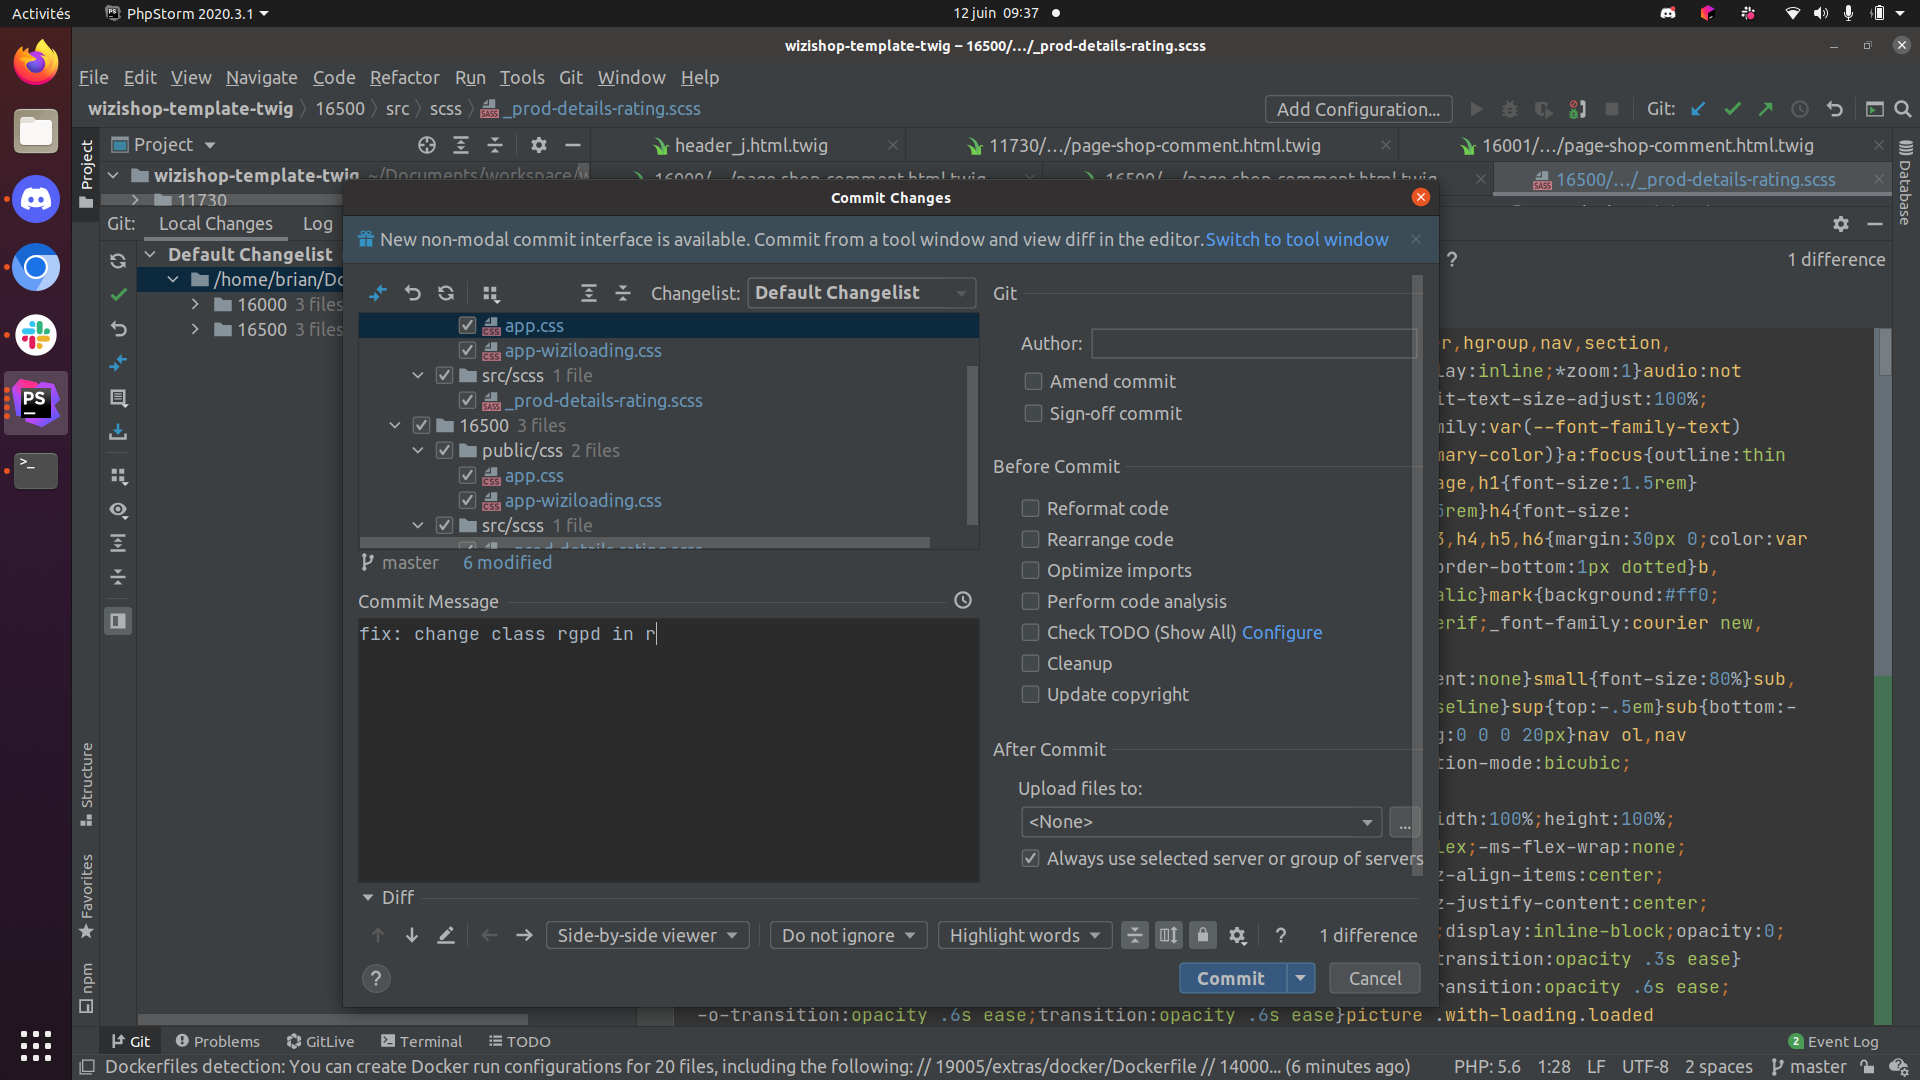Click the Search Everywhere magnifier icon
1920x1080 pixels.
pyautogui.click(x=1903, y=109)
